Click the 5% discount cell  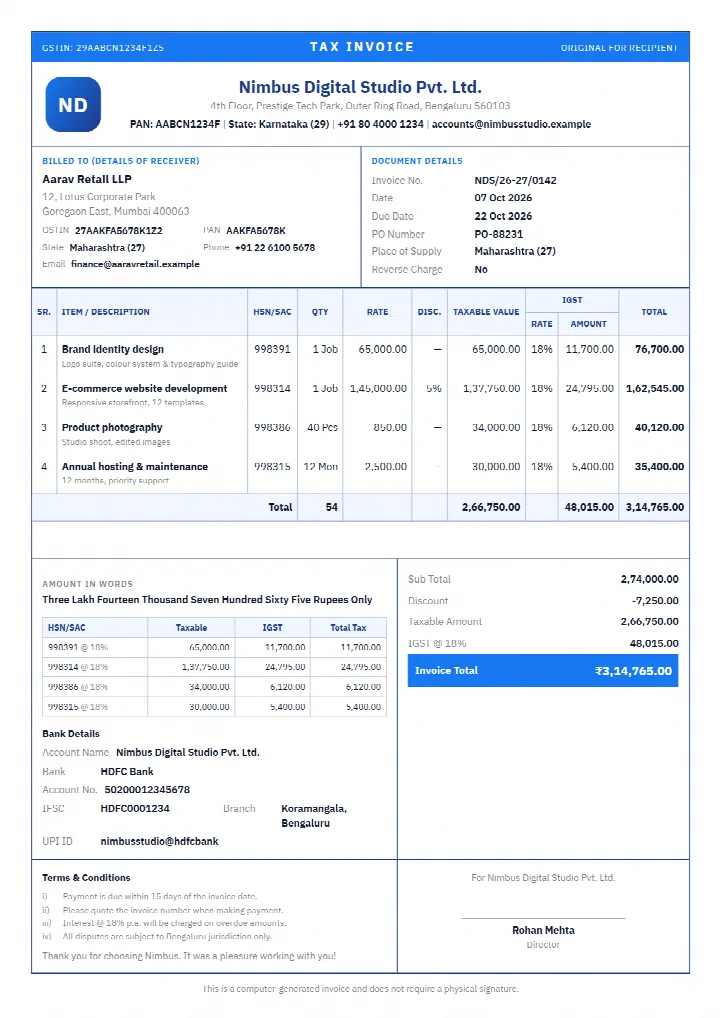click(434, 388)
